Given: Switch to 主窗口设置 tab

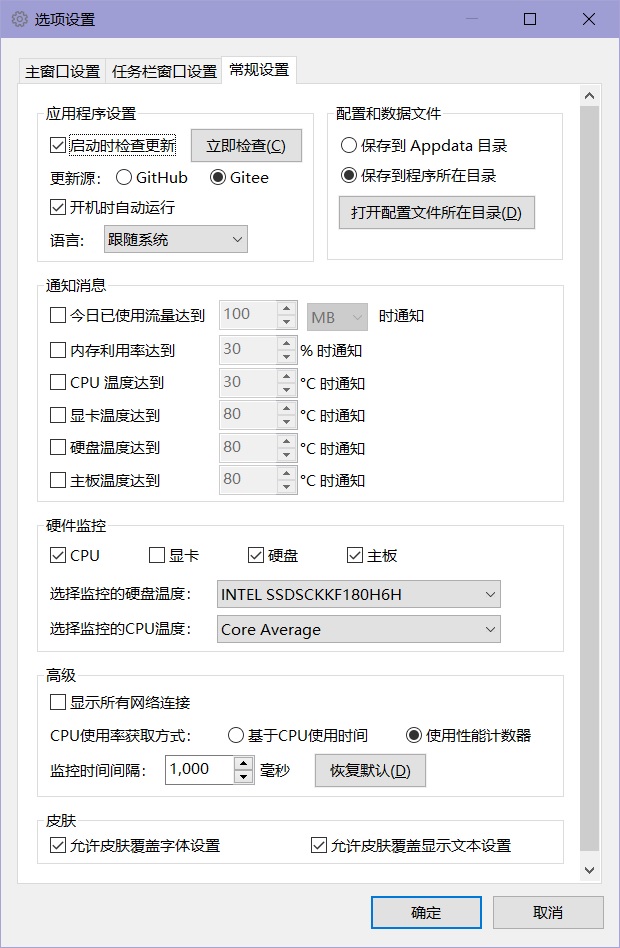Looking at the screenshot, I should tap(62, 72).
